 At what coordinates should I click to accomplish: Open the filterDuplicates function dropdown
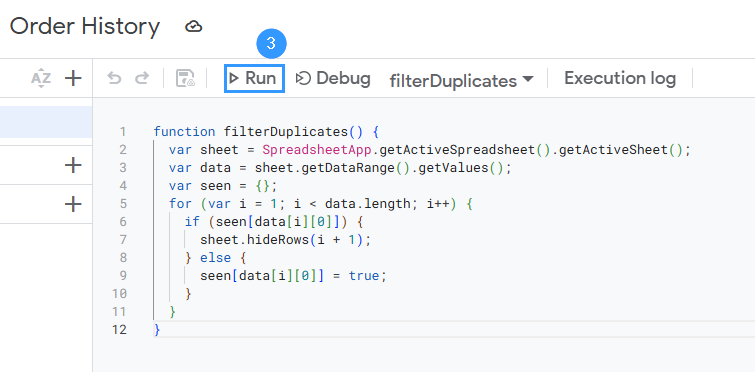tap(461, 79)
